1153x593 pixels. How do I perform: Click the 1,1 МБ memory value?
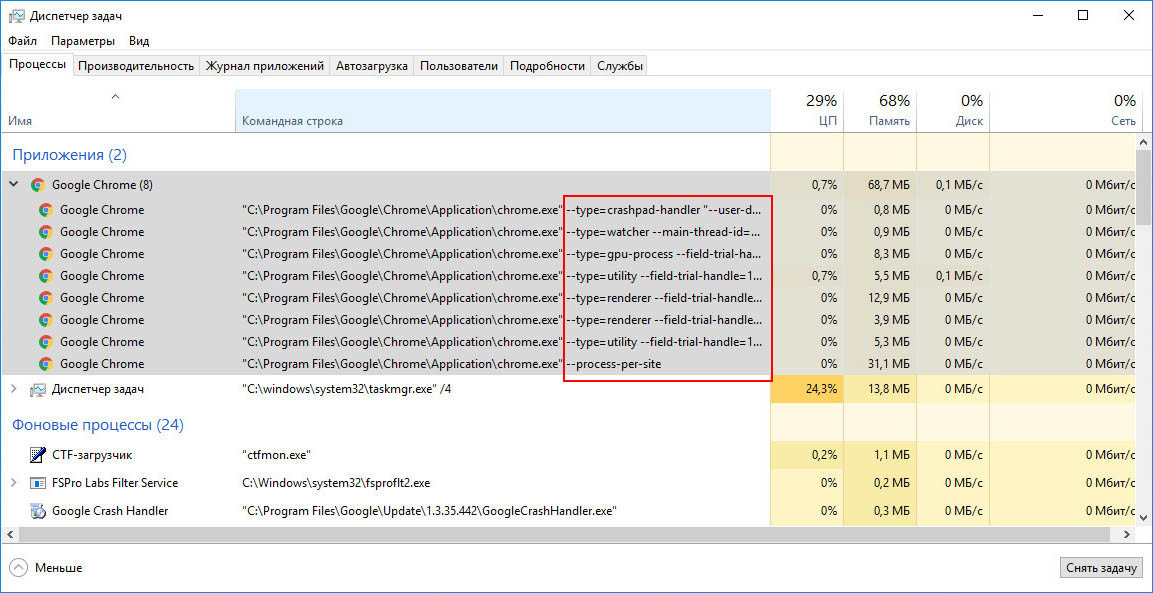[x=893, y=455]
